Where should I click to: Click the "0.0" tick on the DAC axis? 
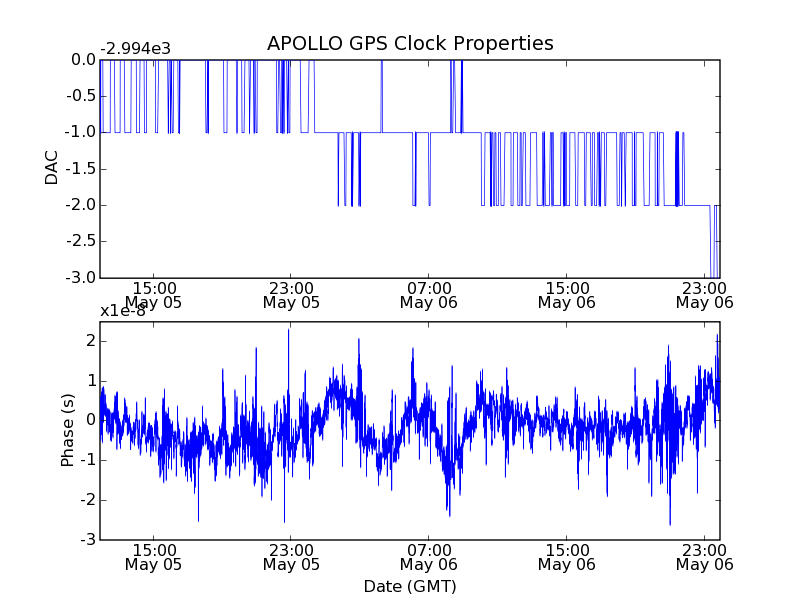84,60
